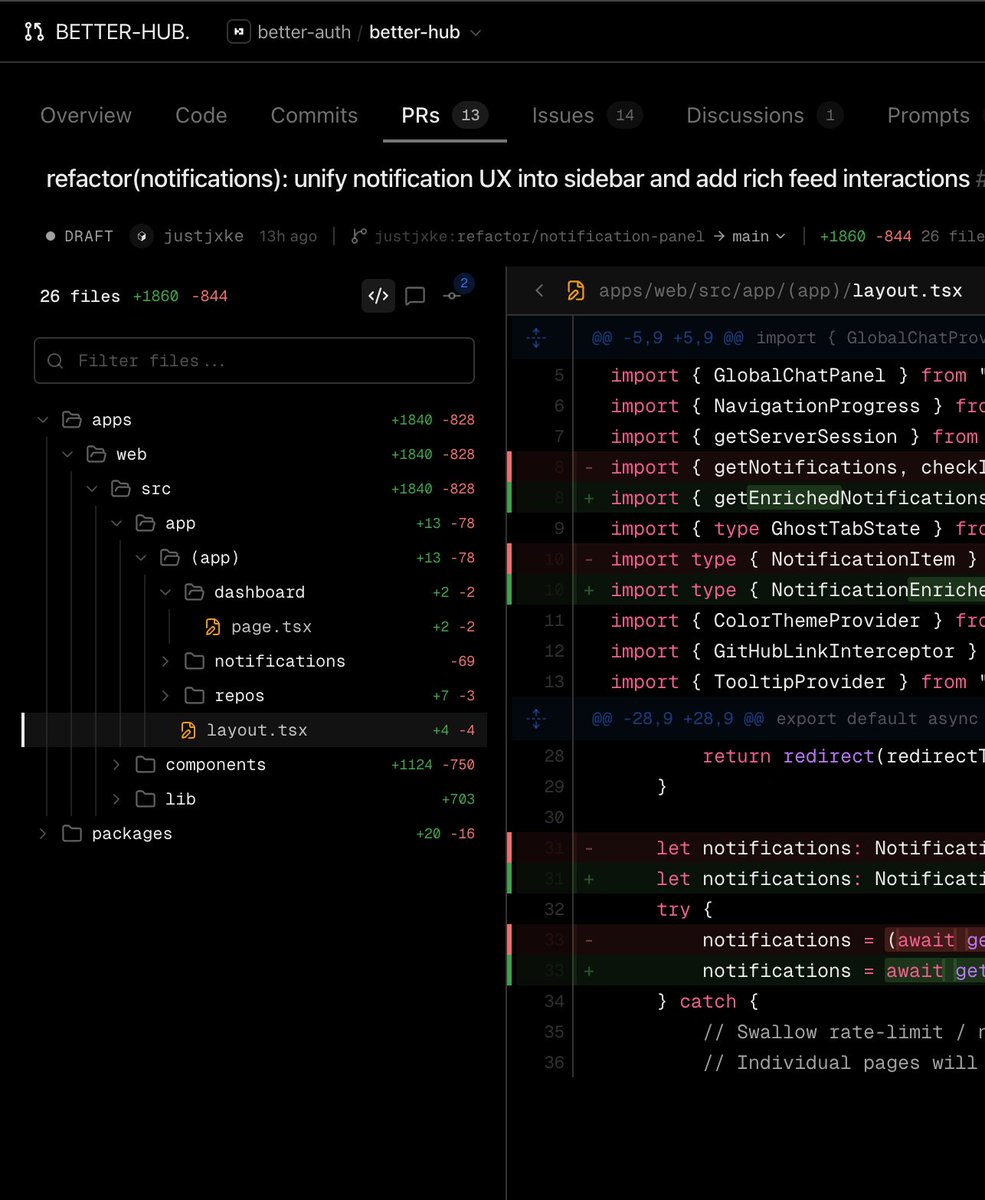The image size is (985, 1200).
Task: Focus the Filter files input
Action: click(x=254, y=360)
